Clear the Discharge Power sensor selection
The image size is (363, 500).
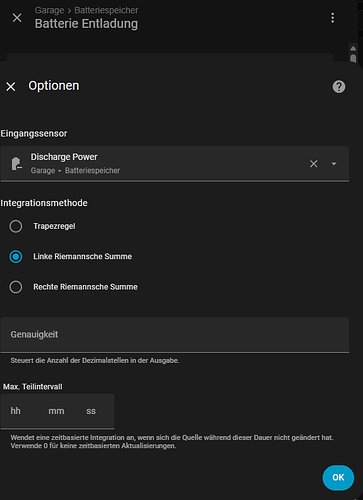(313, 164)
